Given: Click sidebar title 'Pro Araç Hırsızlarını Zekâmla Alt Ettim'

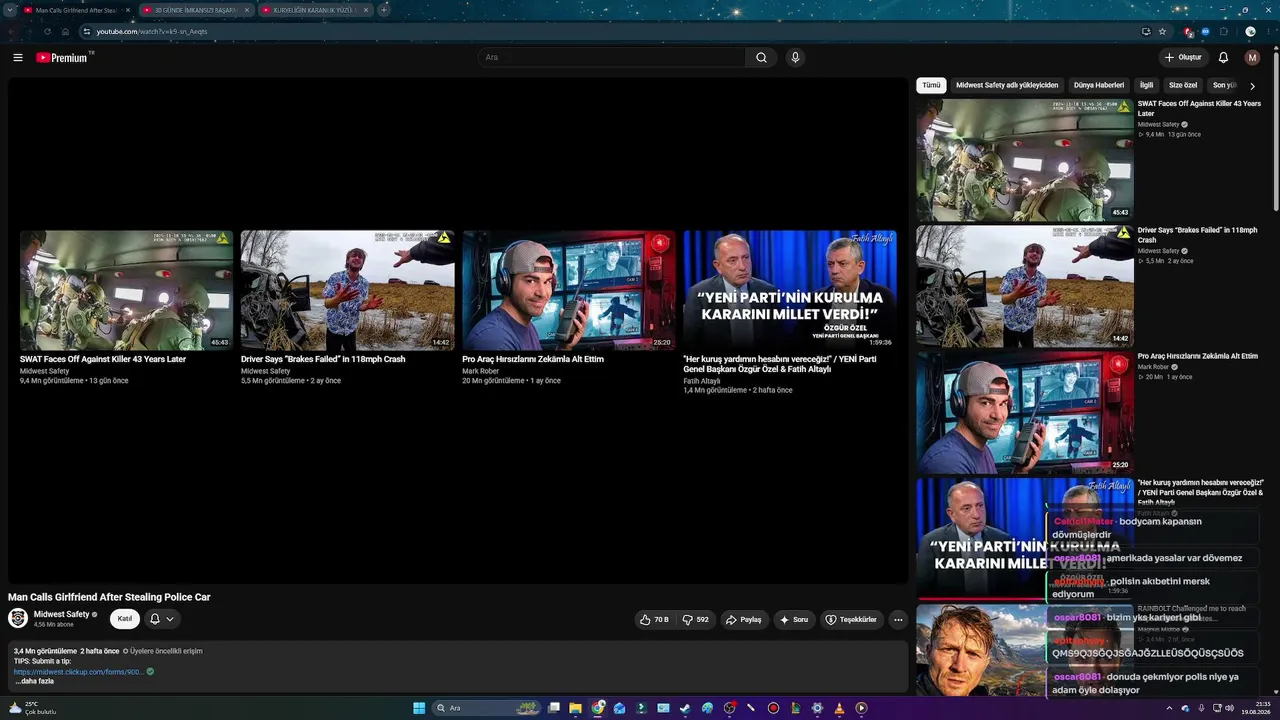Looking at the screenshot, I should click(x=1198, y=356).
